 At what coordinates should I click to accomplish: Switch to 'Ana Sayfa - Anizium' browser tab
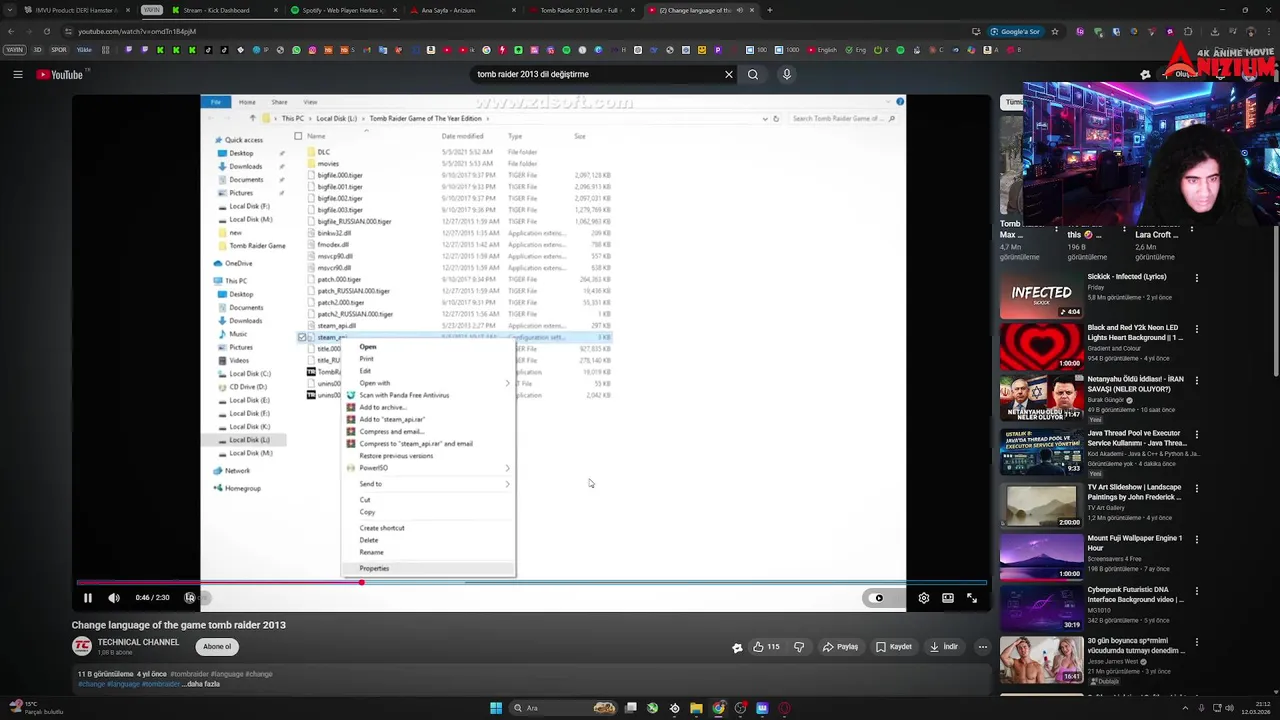pos(462,10)
